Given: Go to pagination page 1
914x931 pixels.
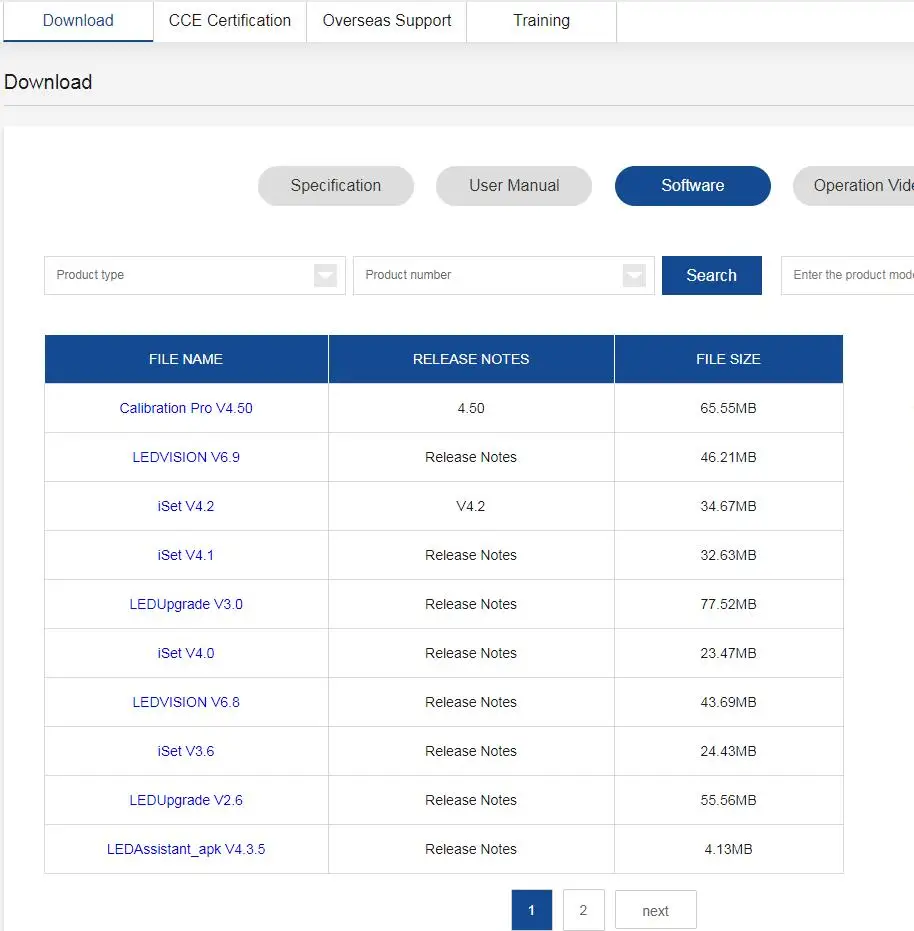Looking at the screenshot, I should coord(532,910).
